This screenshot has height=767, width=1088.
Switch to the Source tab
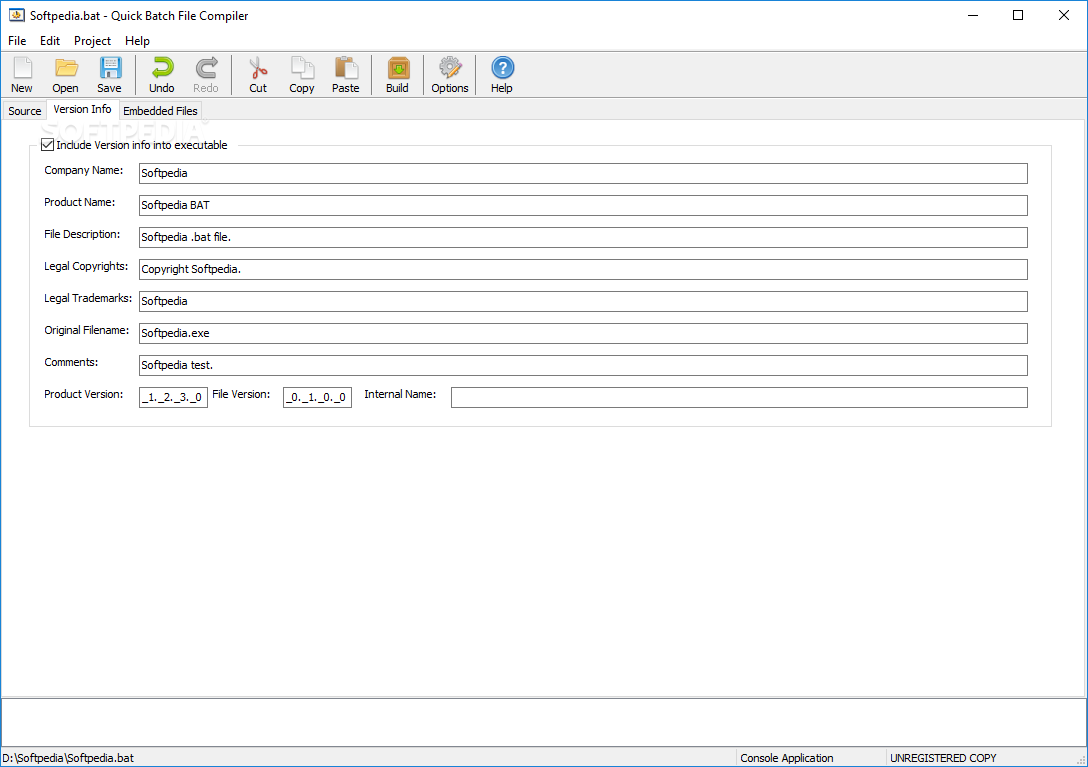coord(25,111)
